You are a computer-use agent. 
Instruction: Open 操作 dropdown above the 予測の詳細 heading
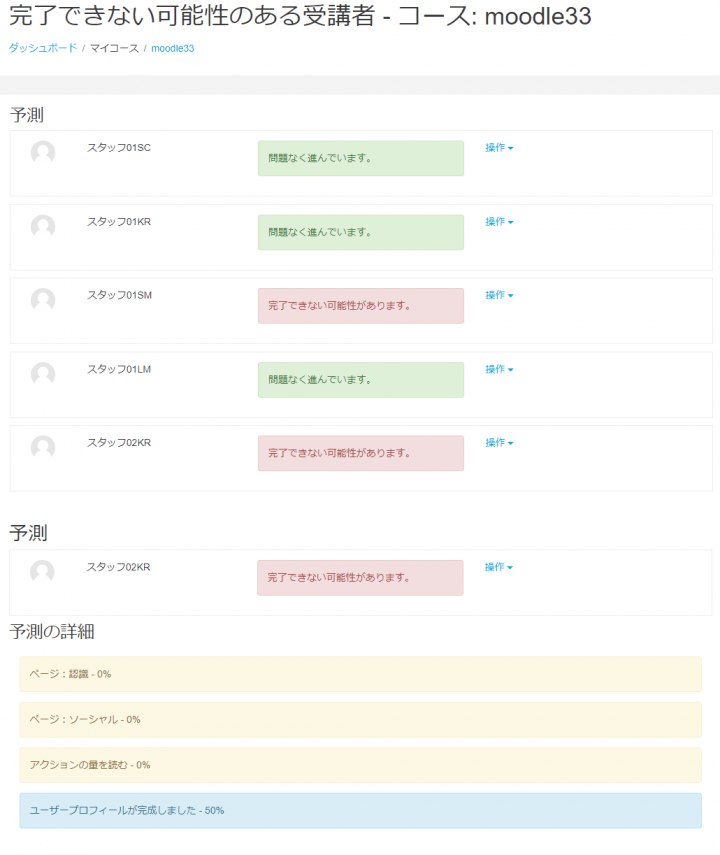pyautogui.click(x=498, y=567)
